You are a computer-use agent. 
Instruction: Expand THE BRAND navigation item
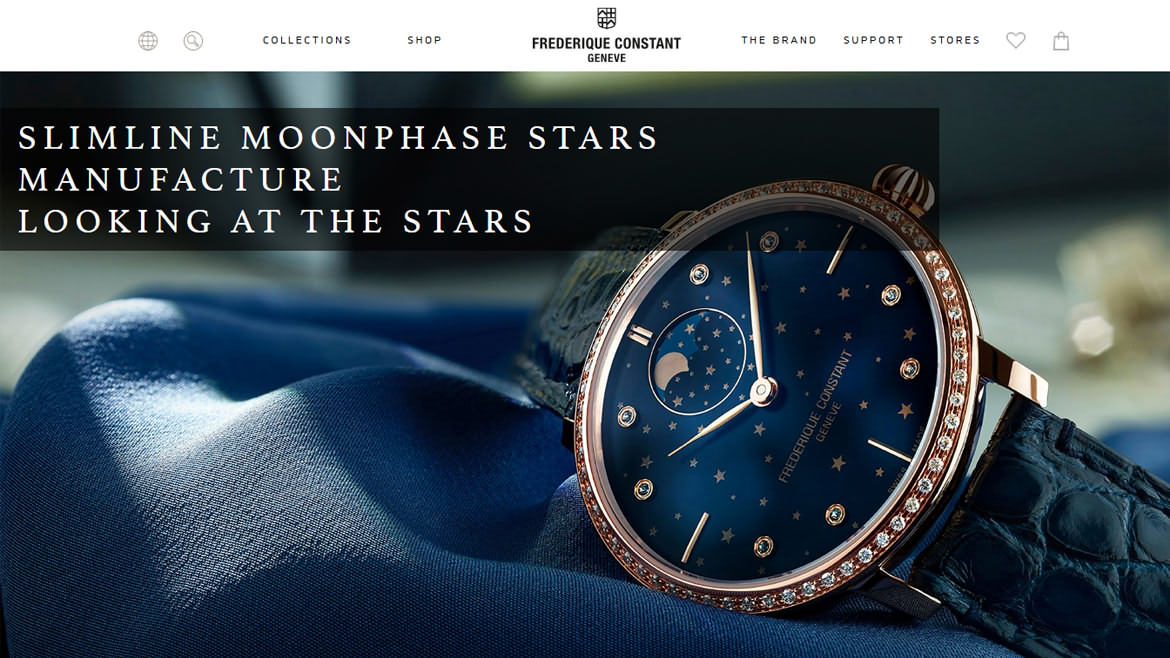pyautogui.click(x=779, y=40)
